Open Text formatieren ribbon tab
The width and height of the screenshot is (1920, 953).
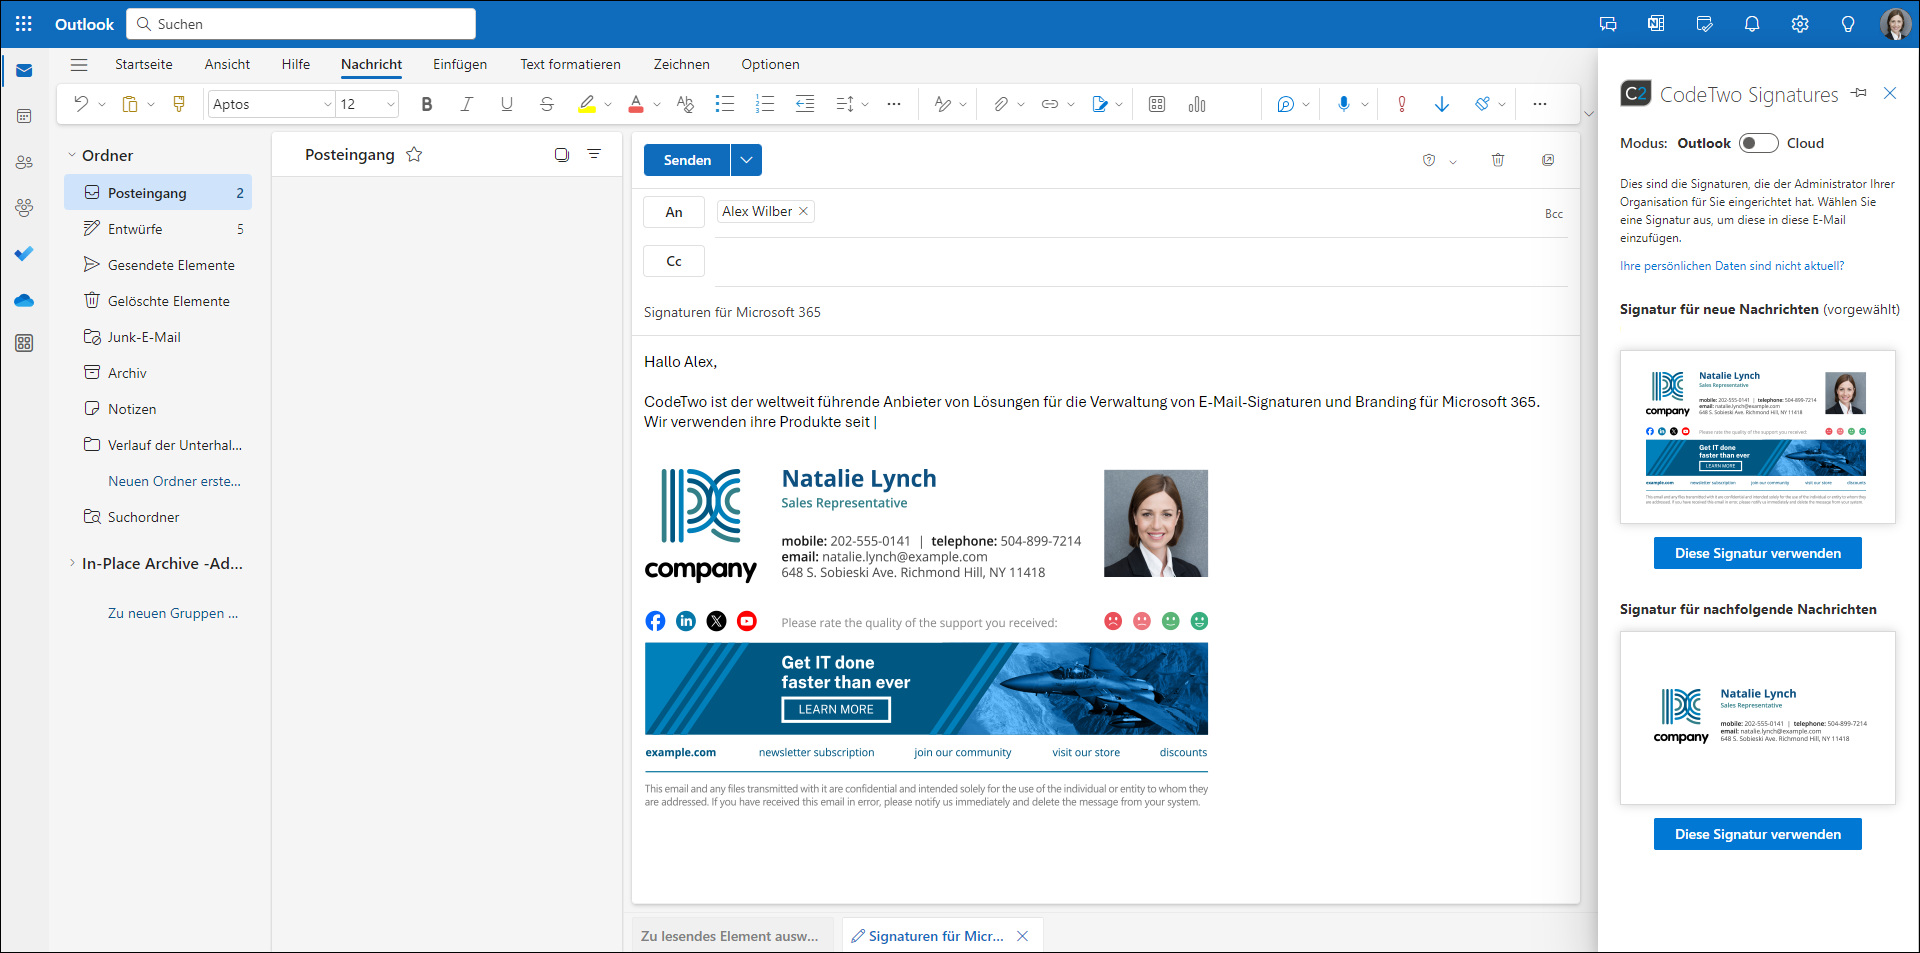pyautogui.click(x=570, y=64)
